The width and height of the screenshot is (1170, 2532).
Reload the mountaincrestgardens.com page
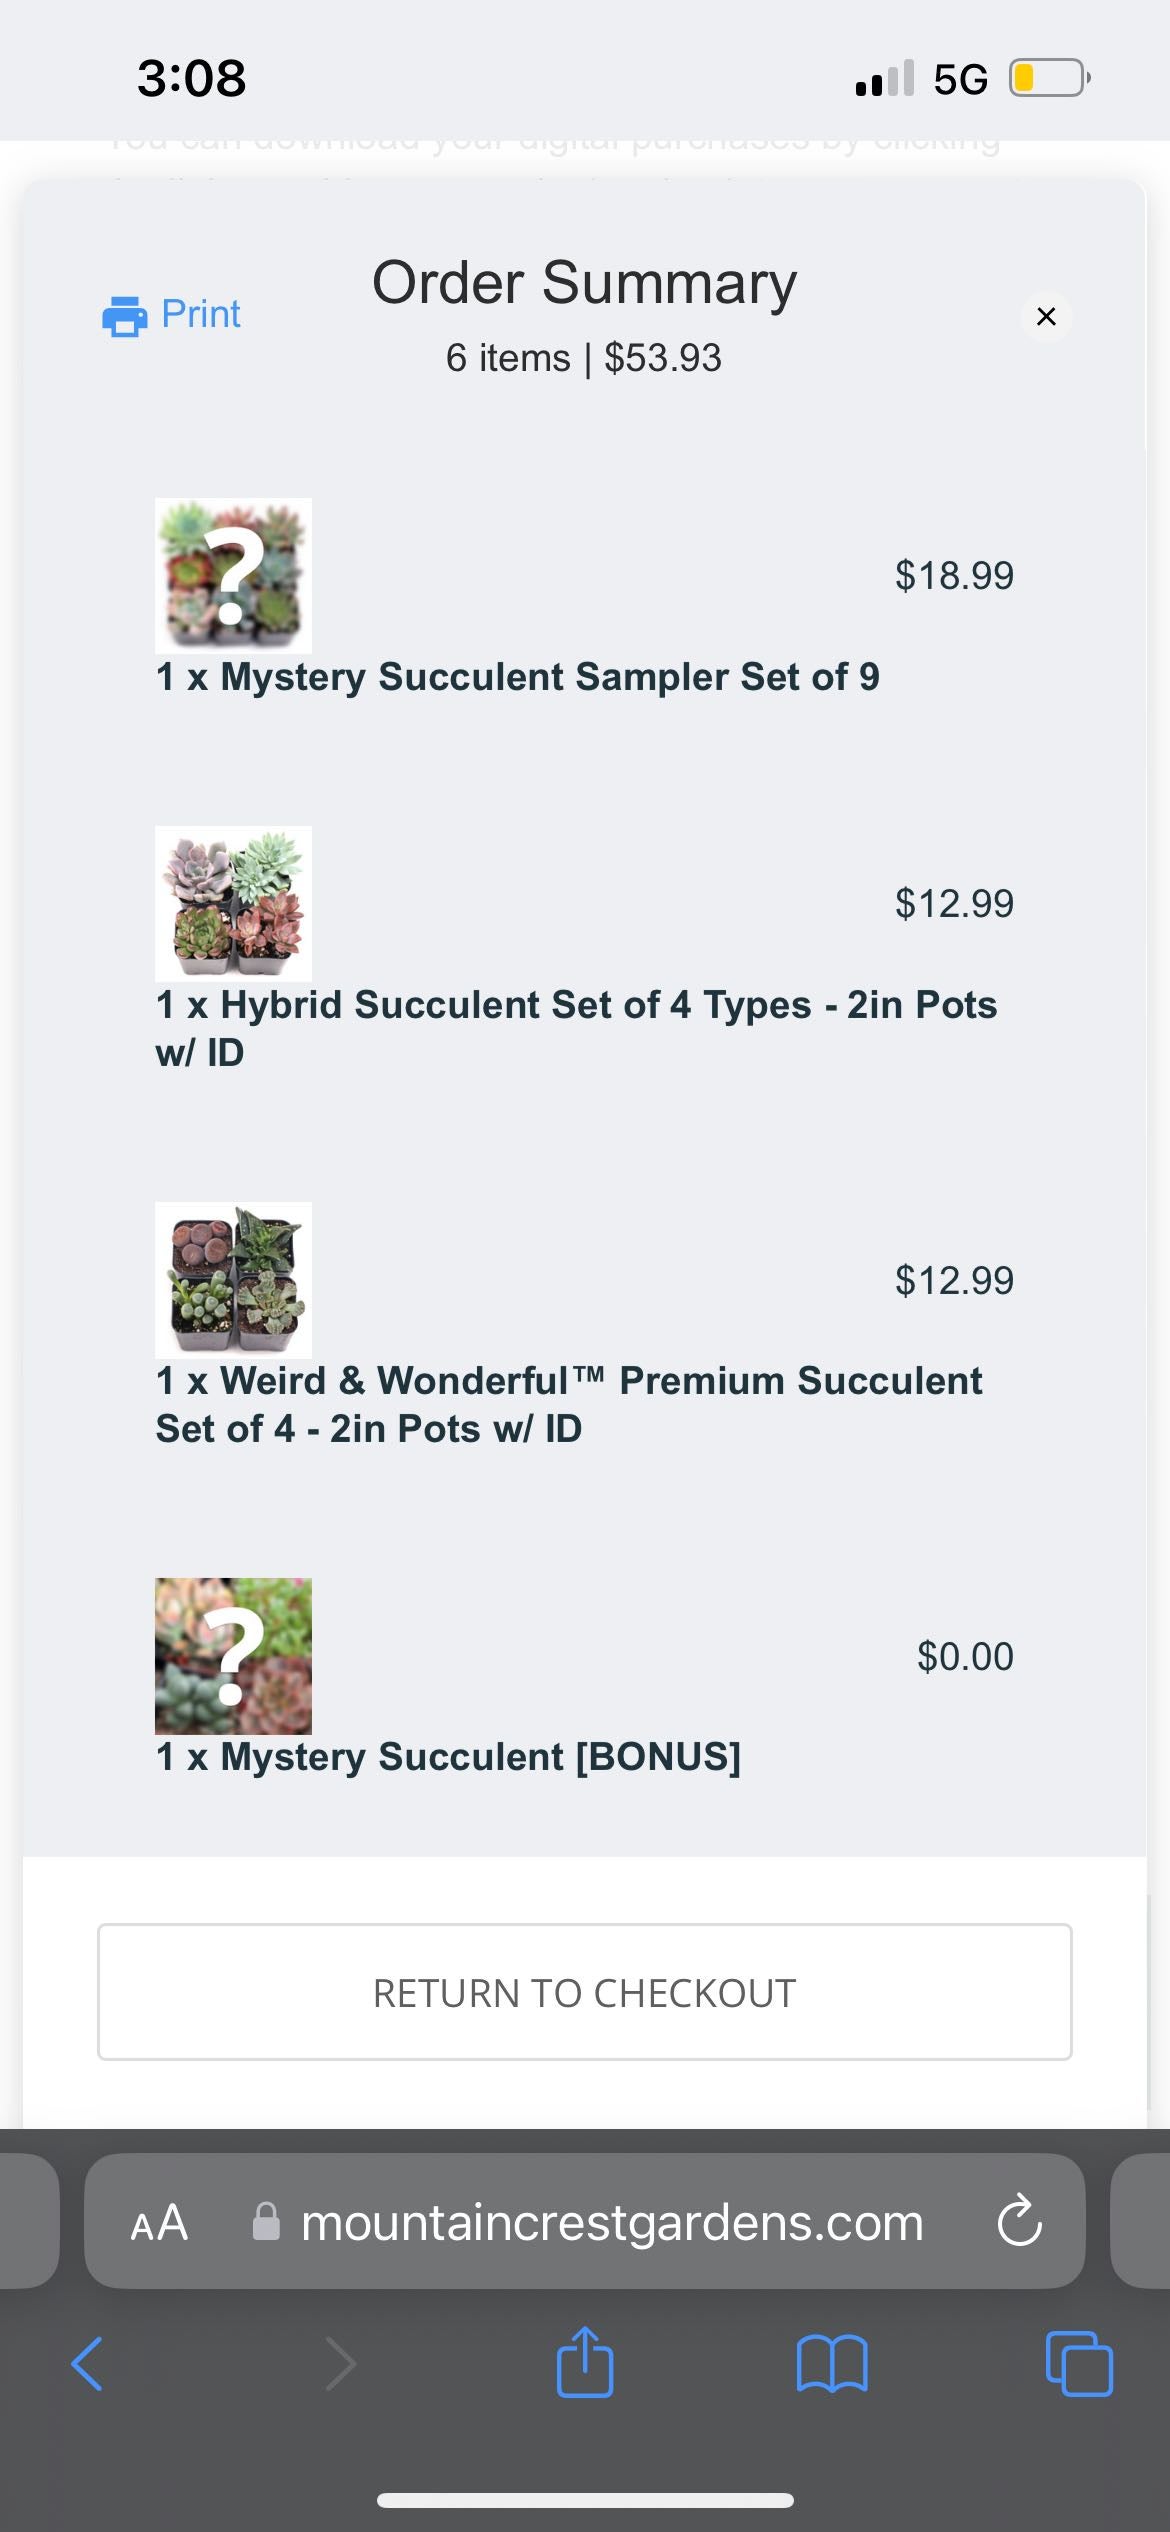[x=1019, y=2222]
